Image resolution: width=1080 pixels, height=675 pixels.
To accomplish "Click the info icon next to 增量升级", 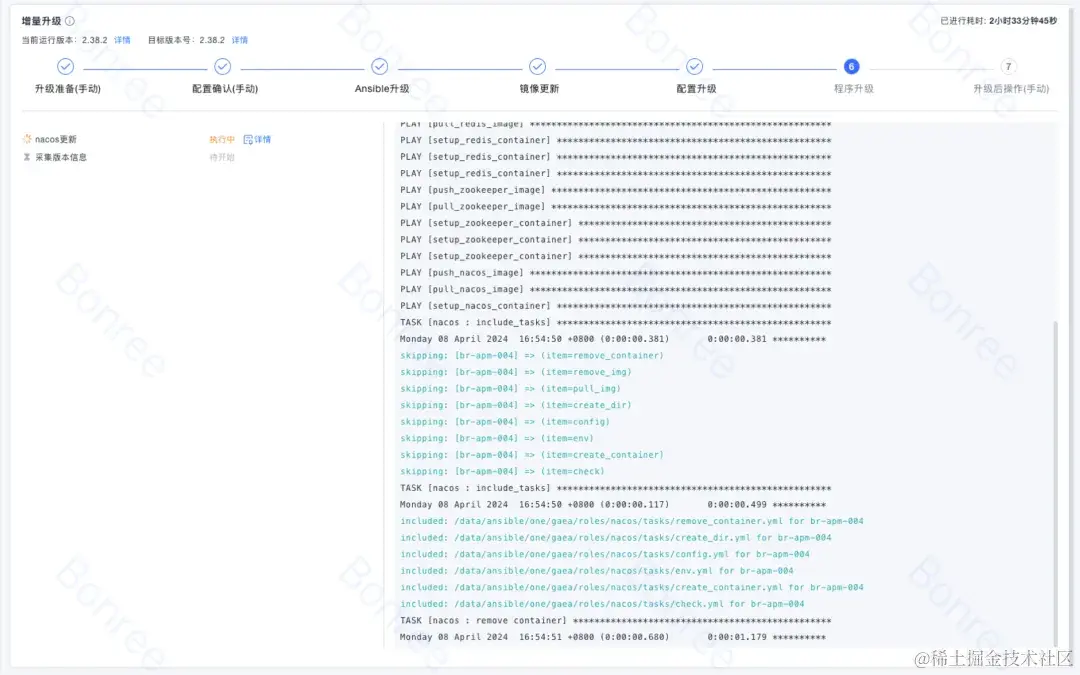I will click(70, 21).
